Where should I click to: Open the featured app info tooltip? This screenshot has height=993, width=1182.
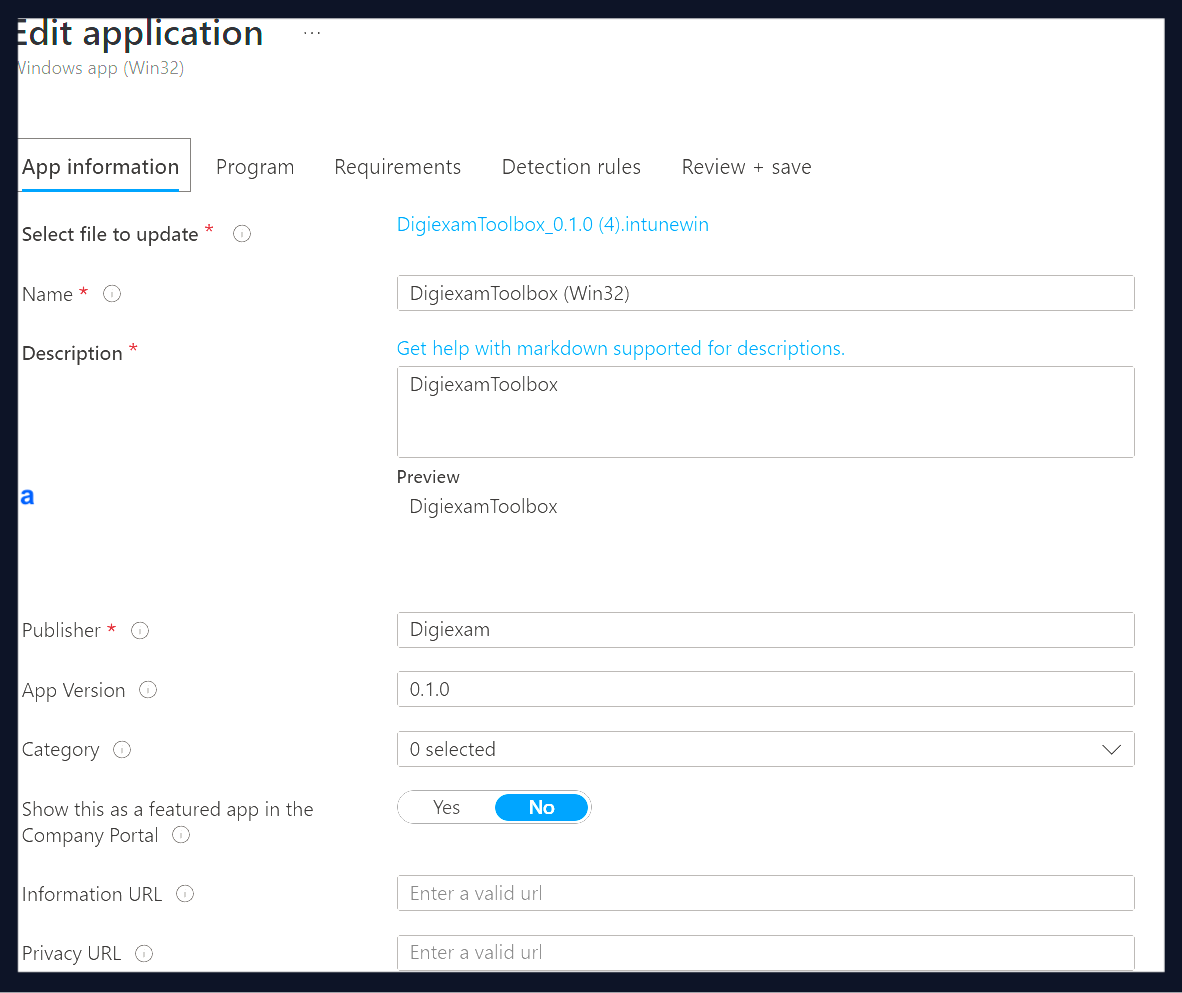point(180,836)
